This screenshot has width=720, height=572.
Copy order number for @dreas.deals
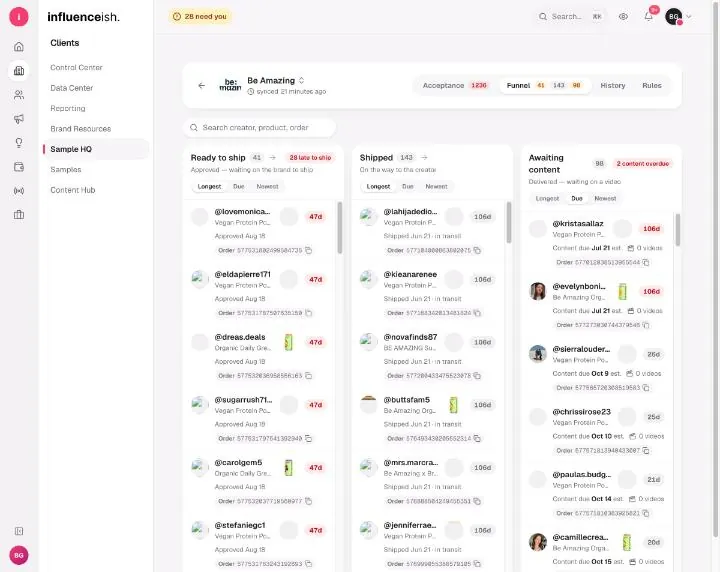309,376
